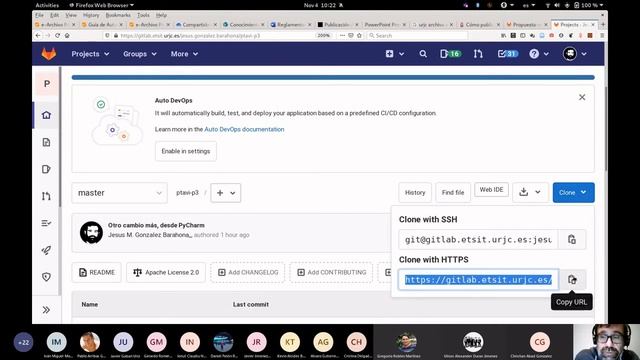Open Firefox Edit menu
Image resolution: width=640 pixels, height=360 pixels.
tap(54, 15)
